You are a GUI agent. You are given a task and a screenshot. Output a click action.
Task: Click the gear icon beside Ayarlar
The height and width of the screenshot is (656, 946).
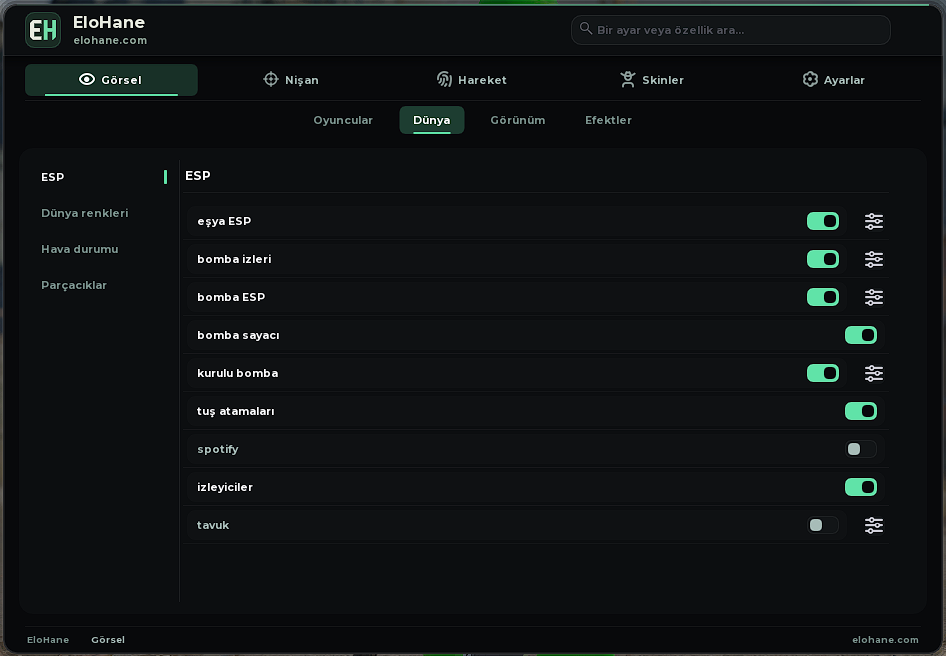click(810, 79)
